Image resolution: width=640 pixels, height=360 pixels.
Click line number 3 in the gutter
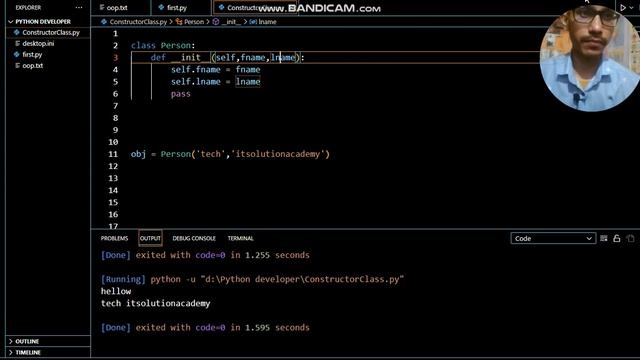coord(116,58)
